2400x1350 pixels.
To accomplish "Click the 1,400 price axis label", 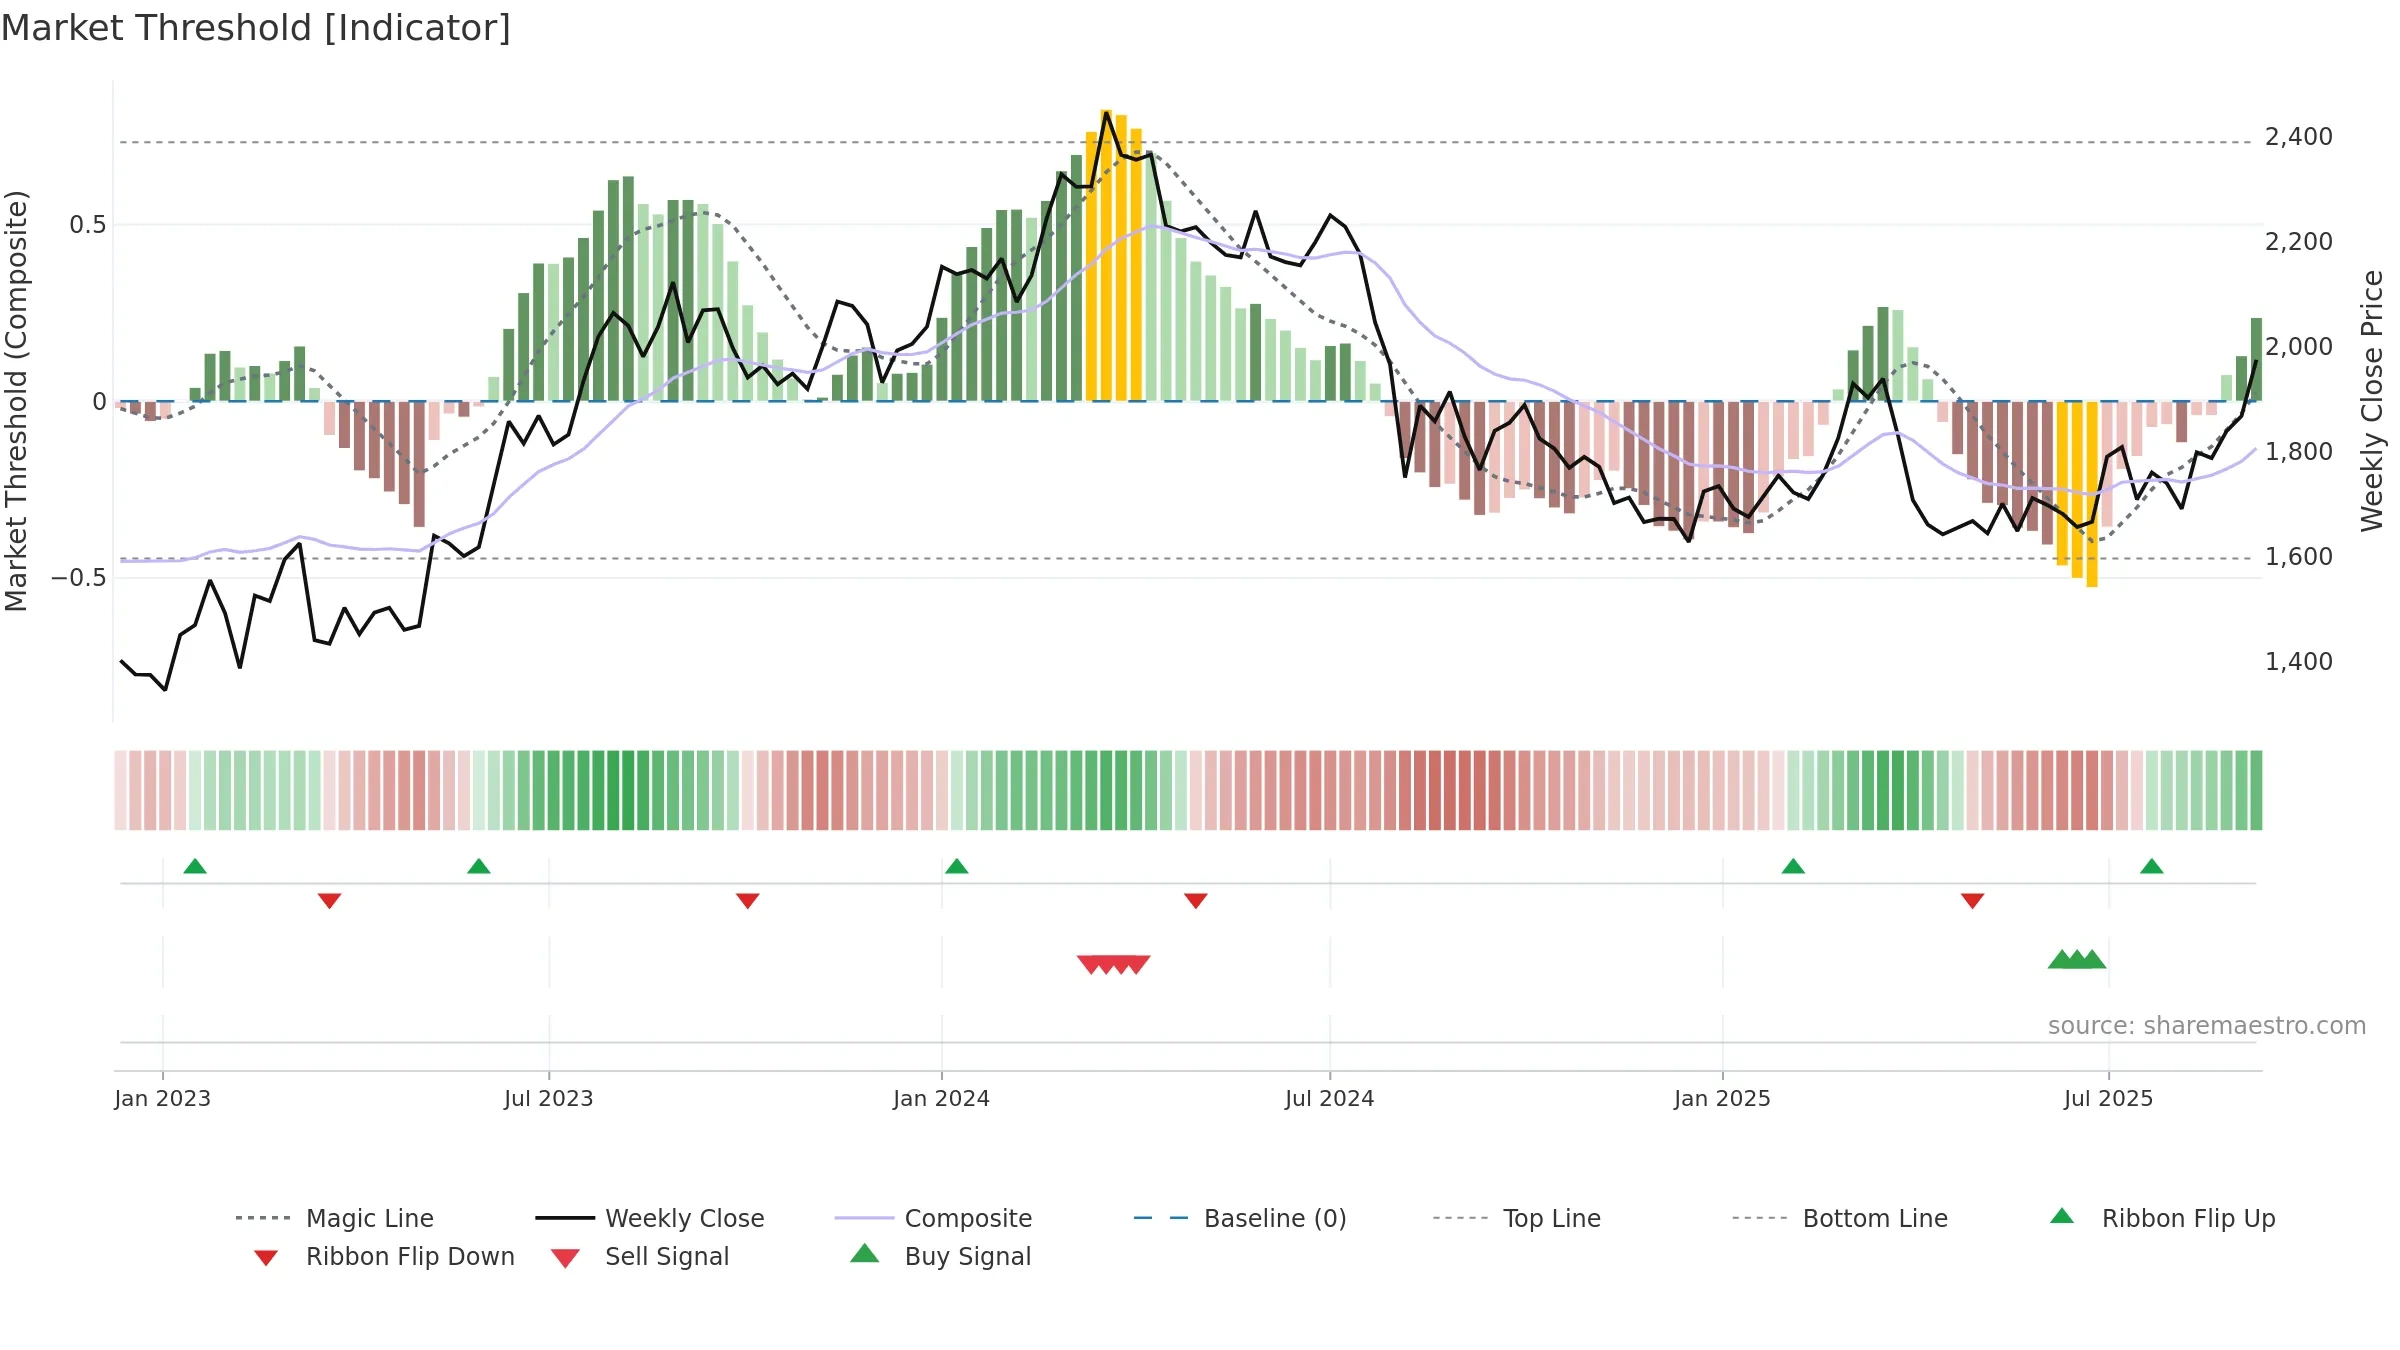I will tap(2299, 662).
